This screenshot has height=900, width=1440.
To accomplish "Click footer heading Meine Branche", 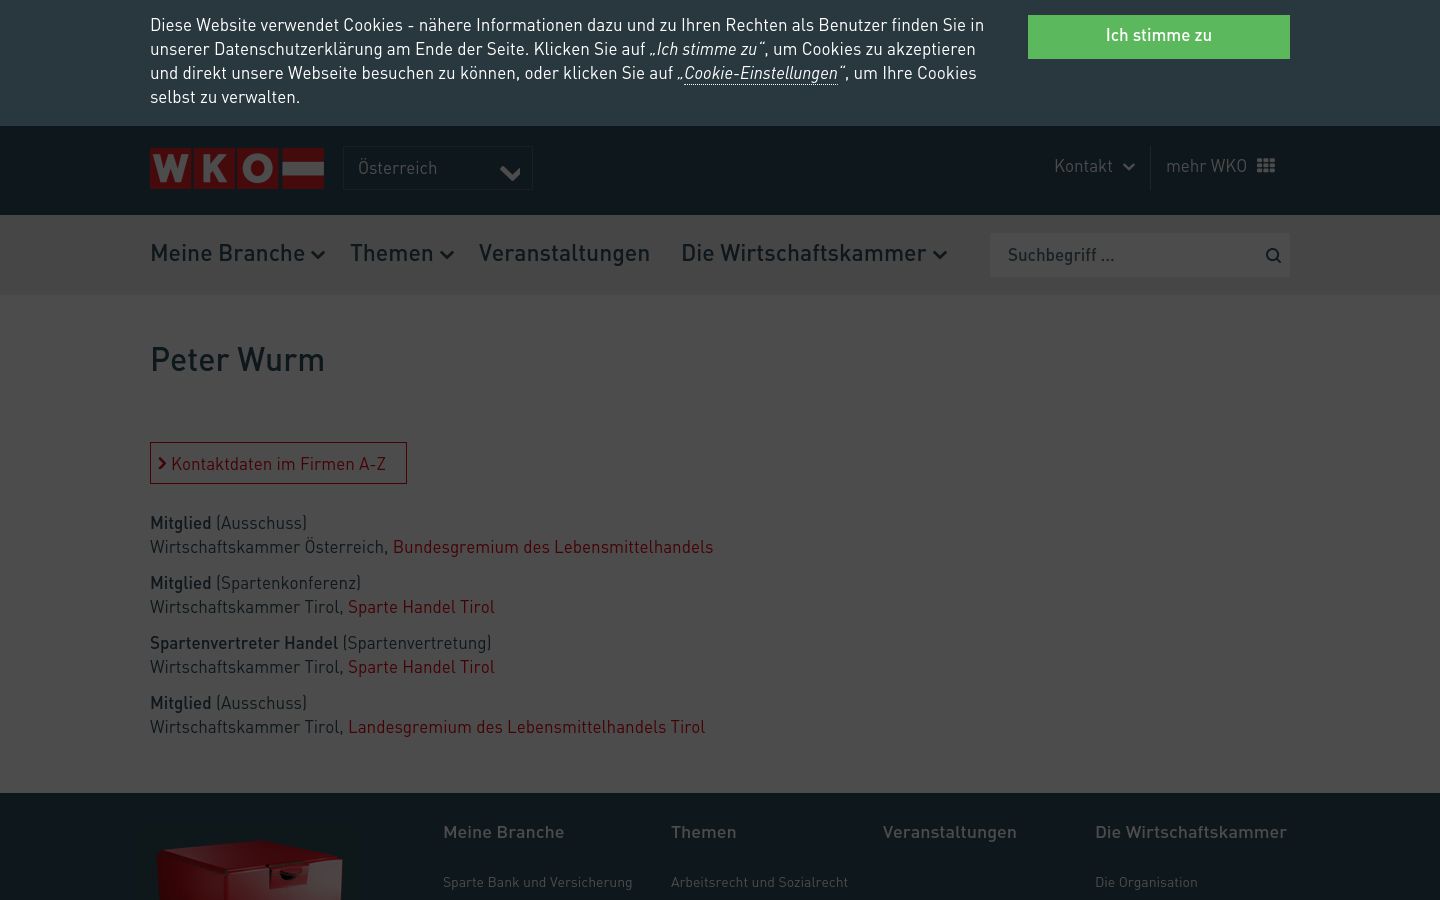I will pos(503,832).
